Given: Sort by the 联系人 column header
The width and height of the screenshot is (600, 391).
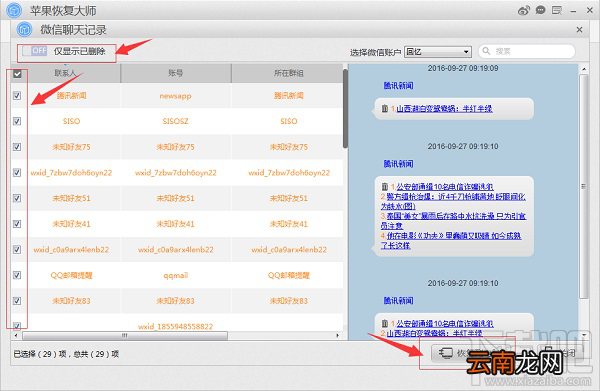Looking at the screenshot, I should pos(65,73).
